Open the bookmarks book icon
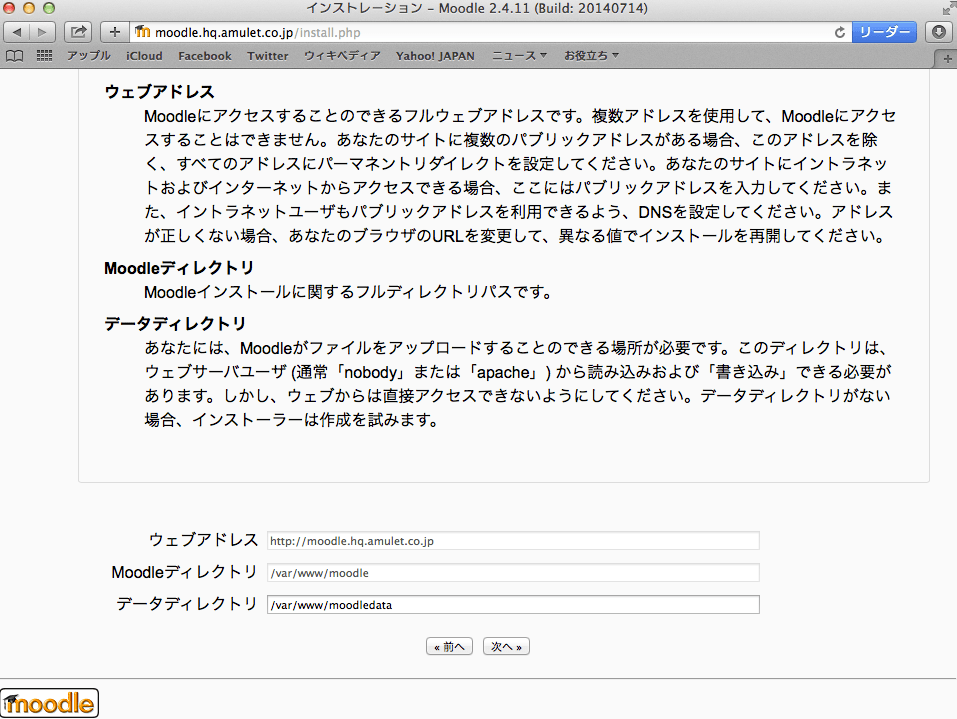The width and height of the screenshot is (957, 719). [x=15, y=56]
